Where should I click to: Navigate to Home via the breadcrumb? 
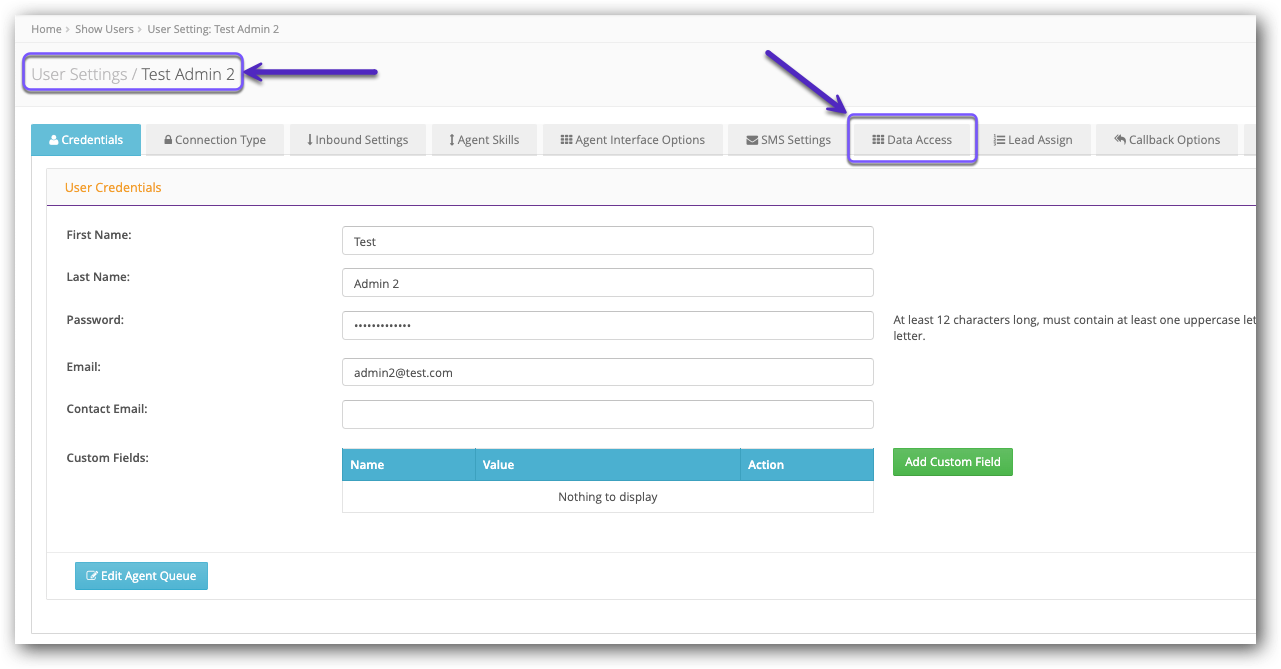46,29
